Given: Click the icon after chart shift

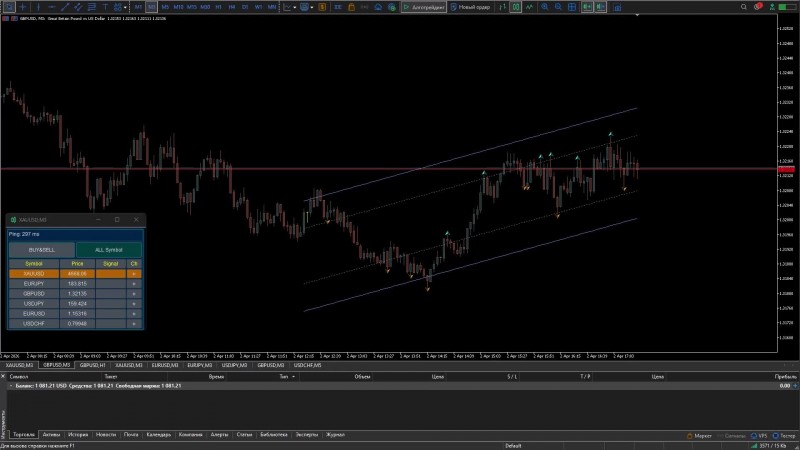Looking at the screenshot, I should (617, 7).
